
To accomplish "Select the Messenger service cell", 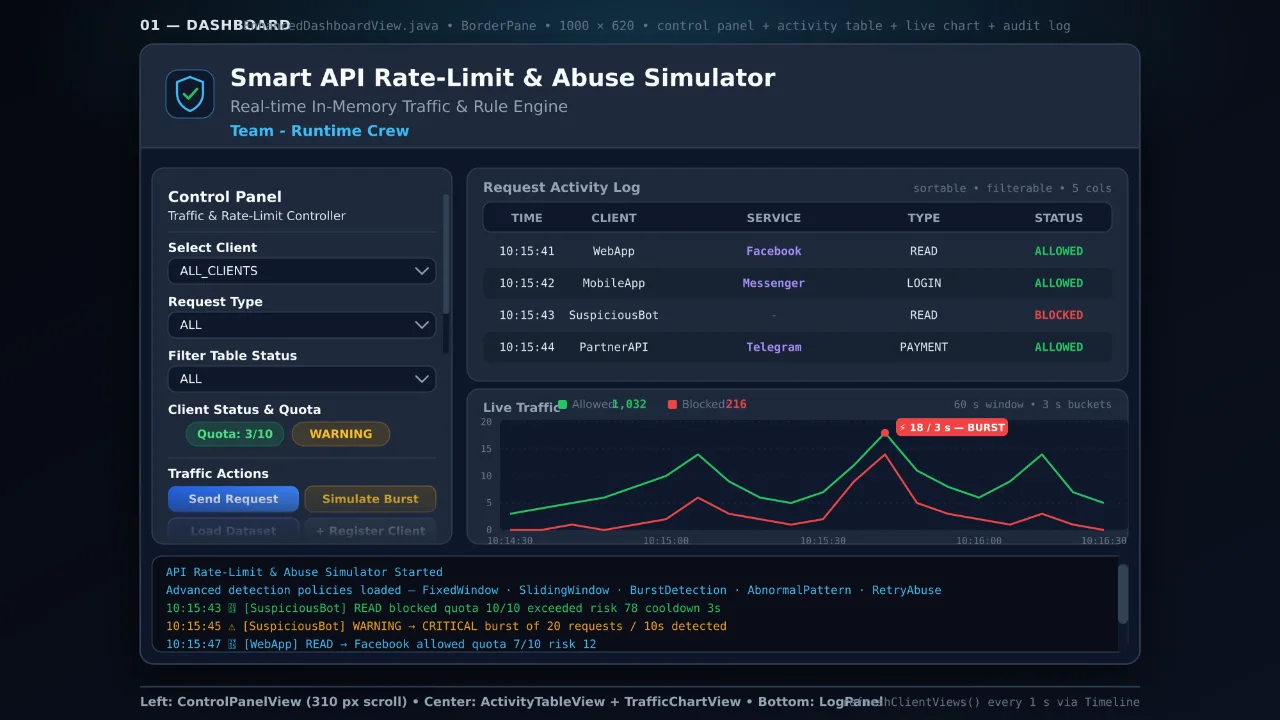I will coord(774,283).
